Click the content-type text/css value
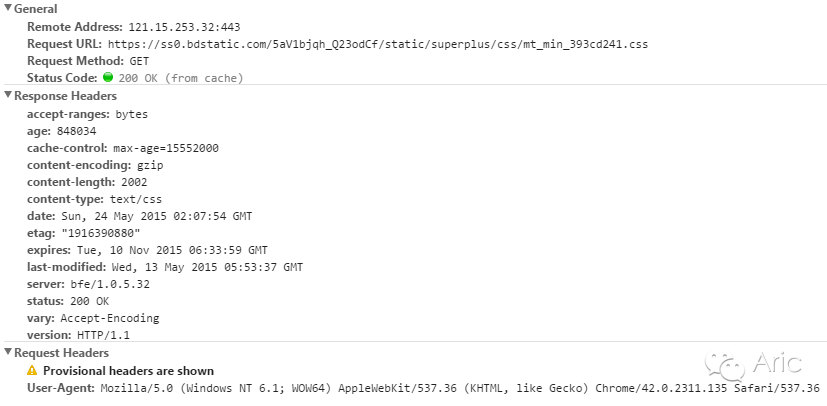Viewport: 827px width, 406px height. tap(136, 199)
